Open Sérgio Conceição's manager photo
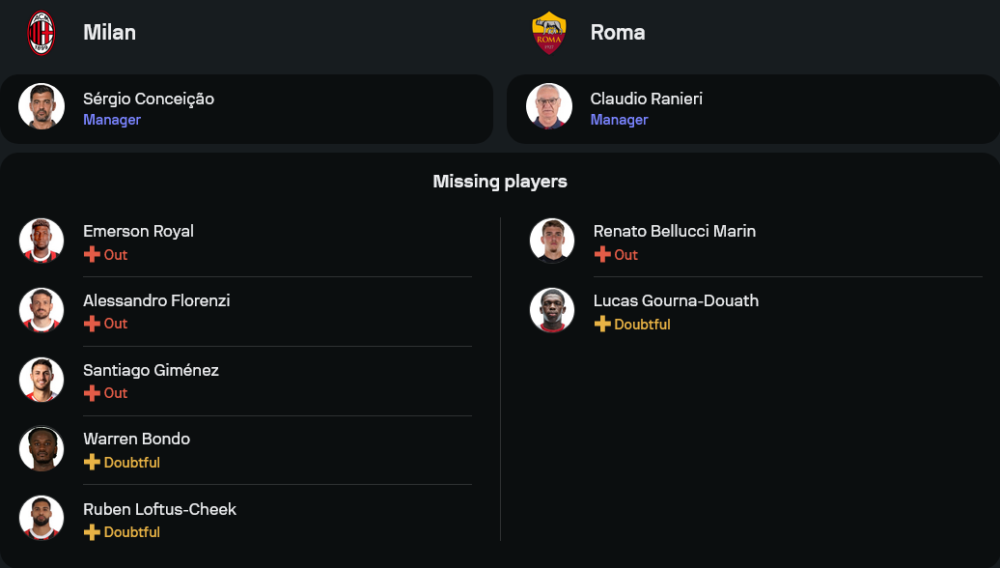1000x568 pixels. pos(41,106)
